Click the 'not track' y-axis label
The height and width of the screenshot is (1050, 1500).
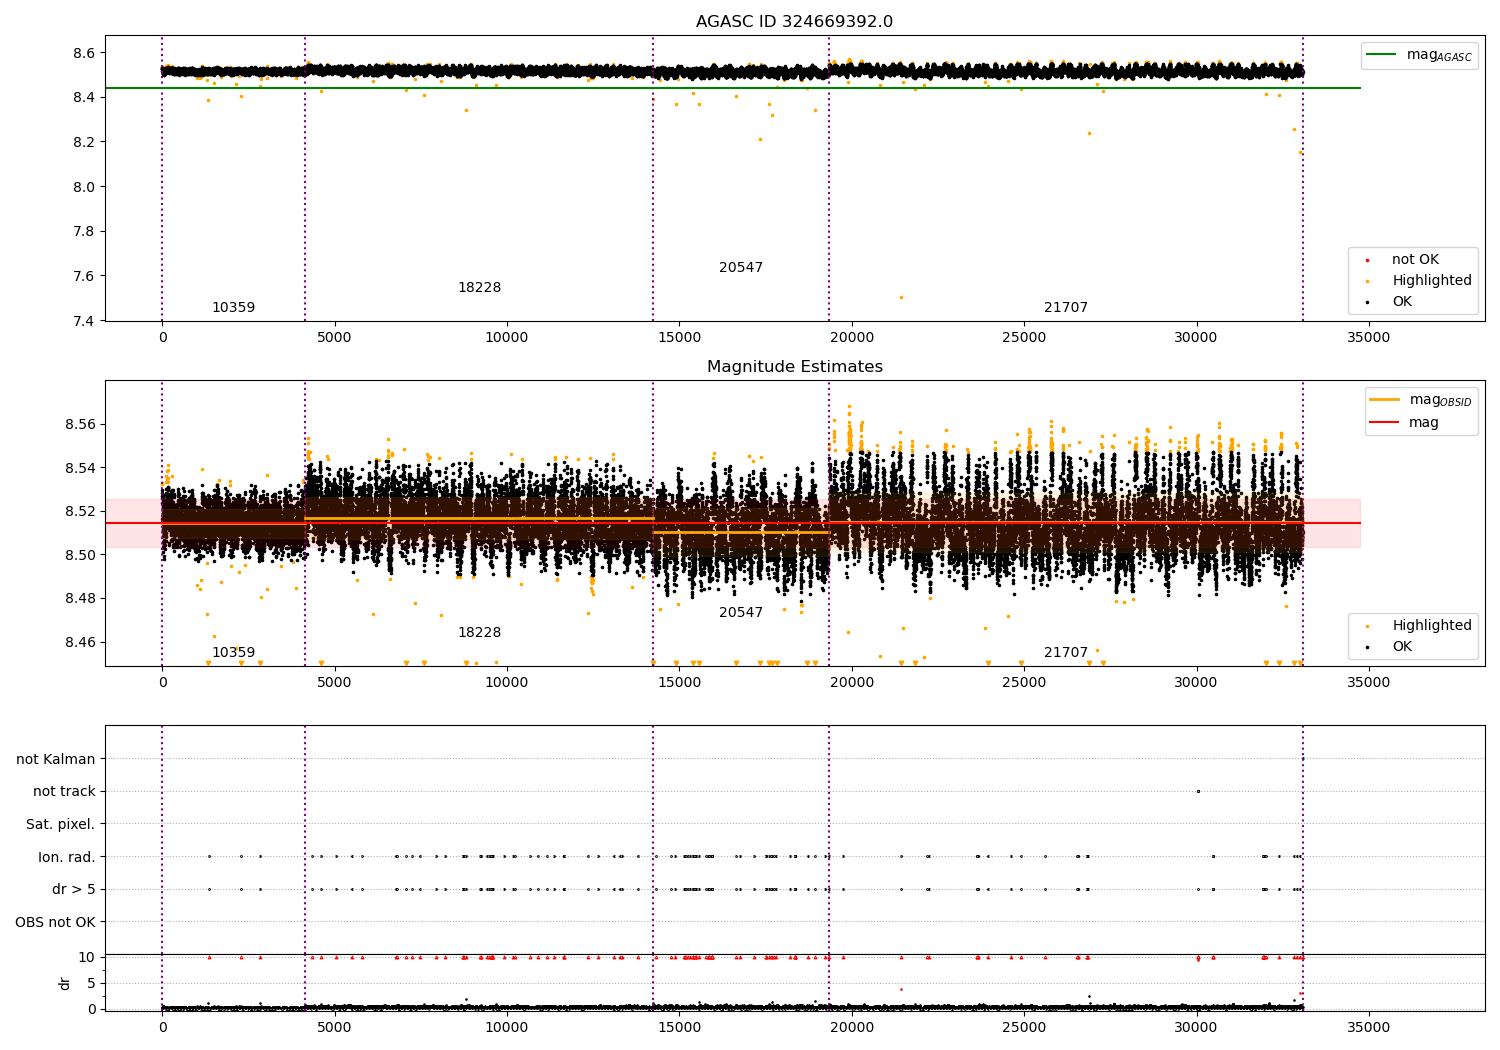click(64, 792)
